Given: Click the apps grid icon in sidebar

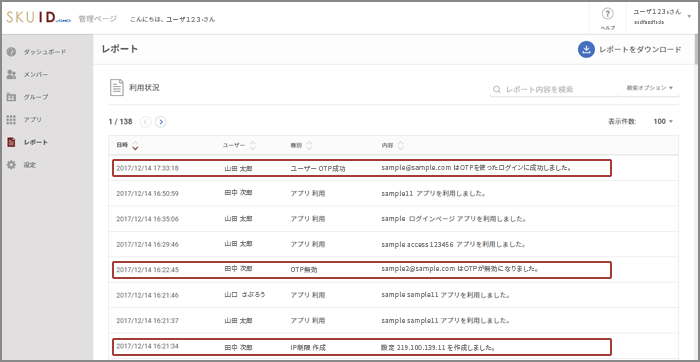Looking at the screenshot, I should pos(12,120).
